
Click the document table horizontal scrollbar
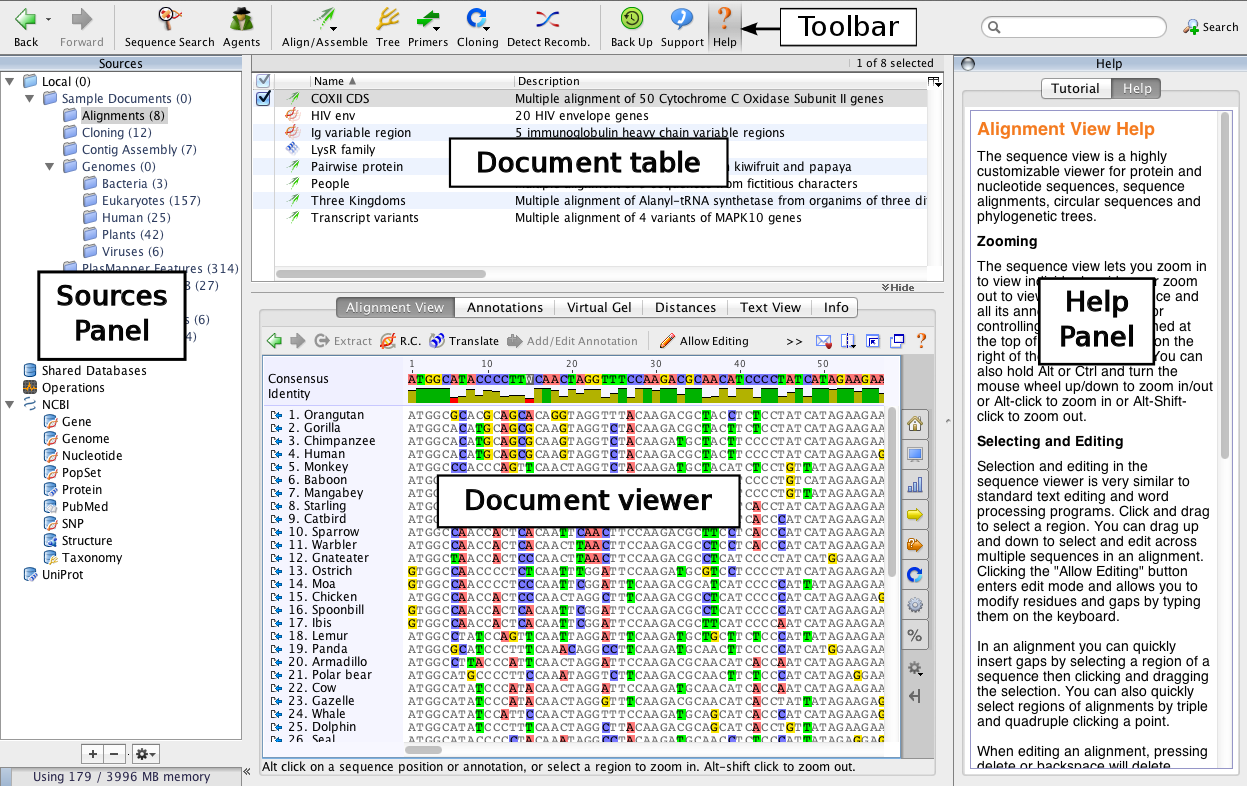380,273
